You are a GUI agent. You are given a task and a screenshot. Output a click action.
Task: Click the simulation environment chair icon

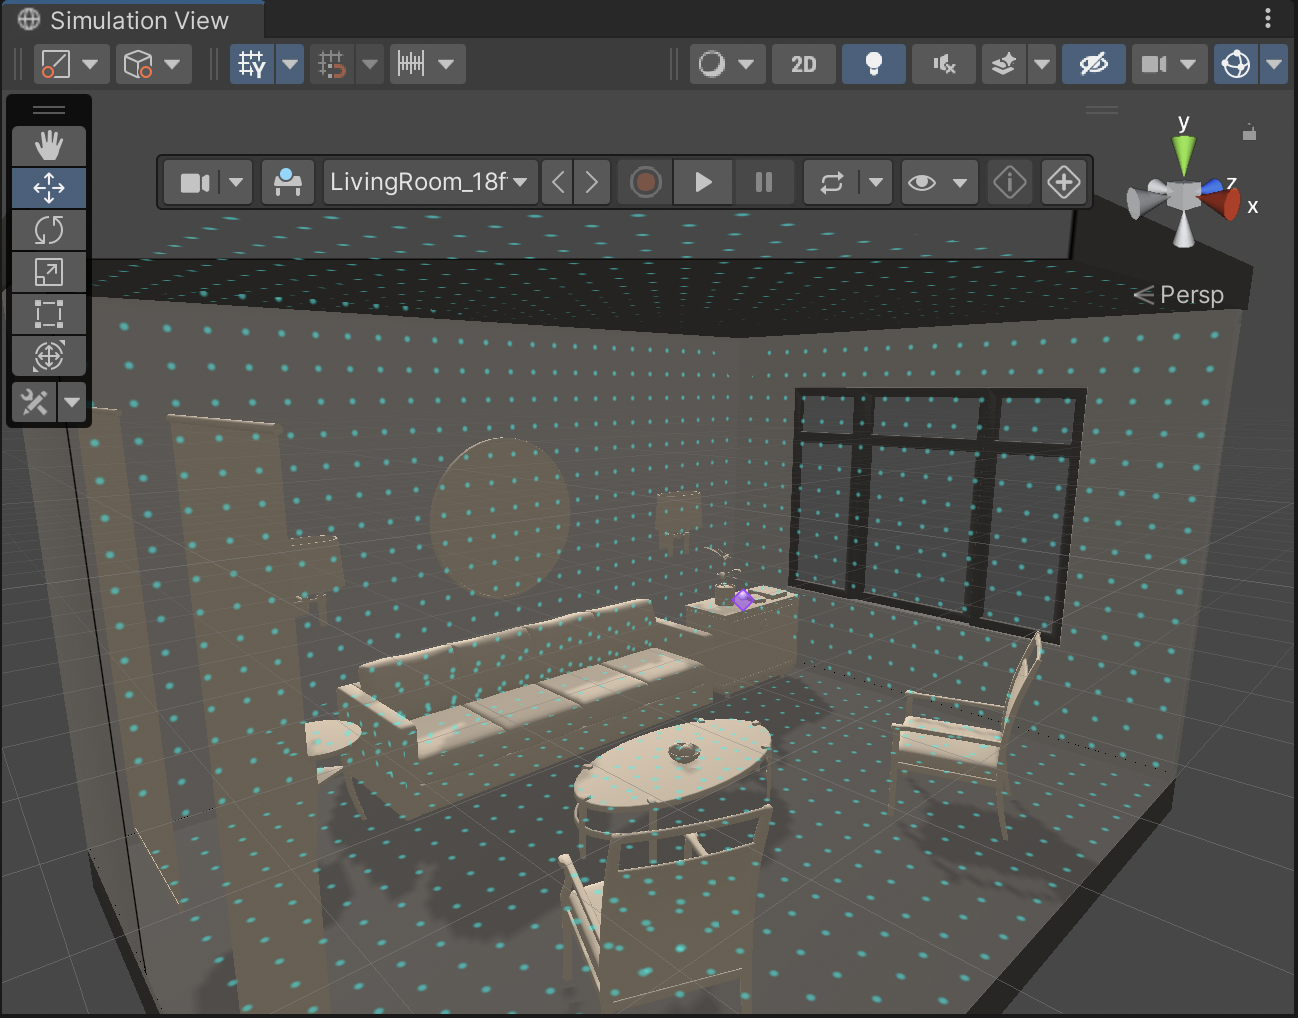(x=288, y=182)
